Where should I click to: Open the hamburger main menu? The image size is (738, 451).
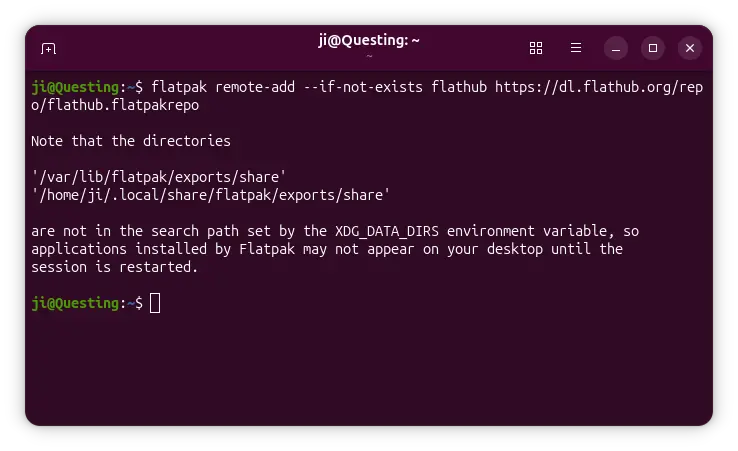[x=576, y=48]
